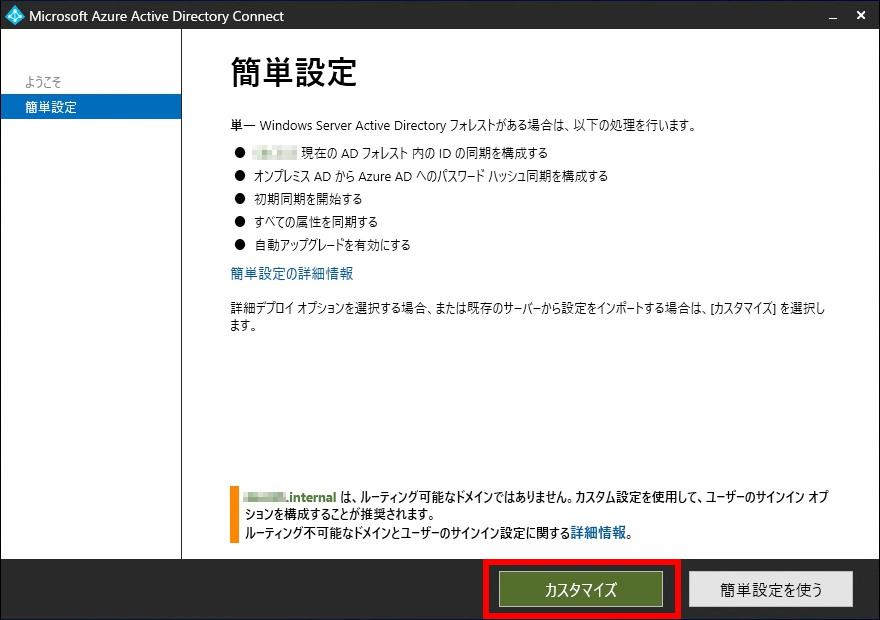The width and height of the screenshot is (880, 620).
Task: Click the 自動アップグレードを有効にする bullet text
Action: coord(332,245)
